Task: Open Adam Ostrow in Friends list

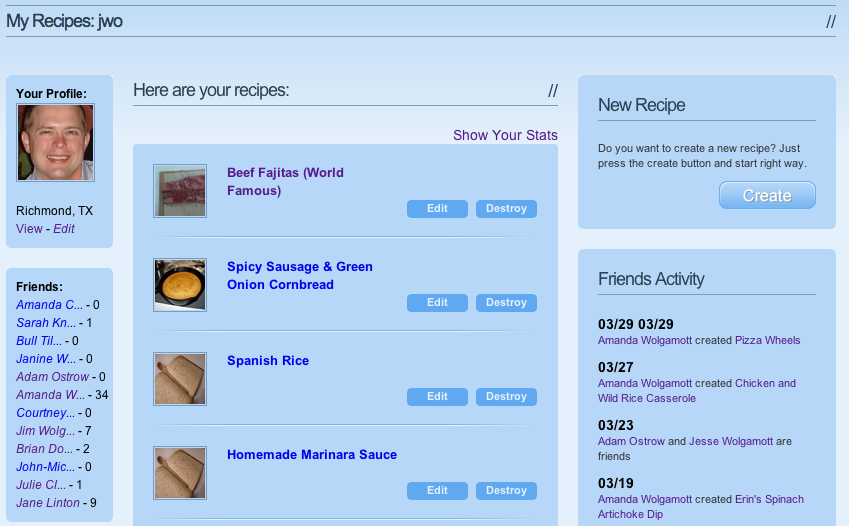Action: [53, 376]
